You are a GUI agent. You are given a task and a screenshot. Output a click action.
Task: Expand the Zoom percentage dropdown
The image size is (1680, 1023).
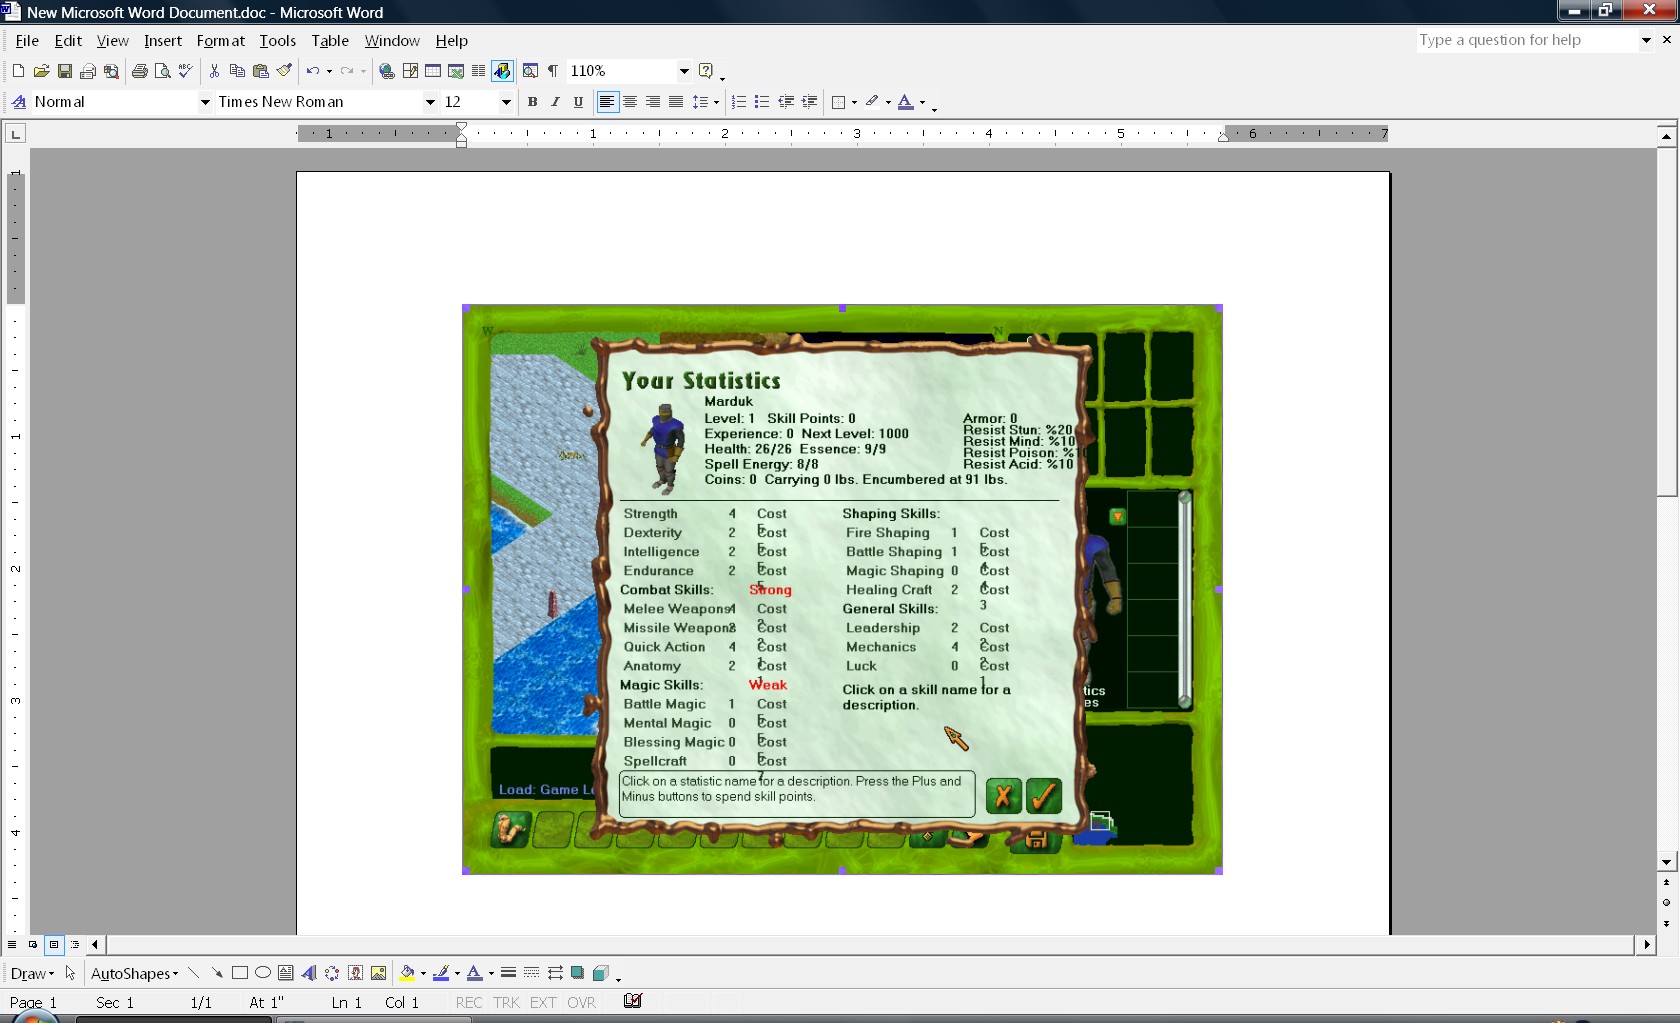pyautogui.click(x=684, y=71)
